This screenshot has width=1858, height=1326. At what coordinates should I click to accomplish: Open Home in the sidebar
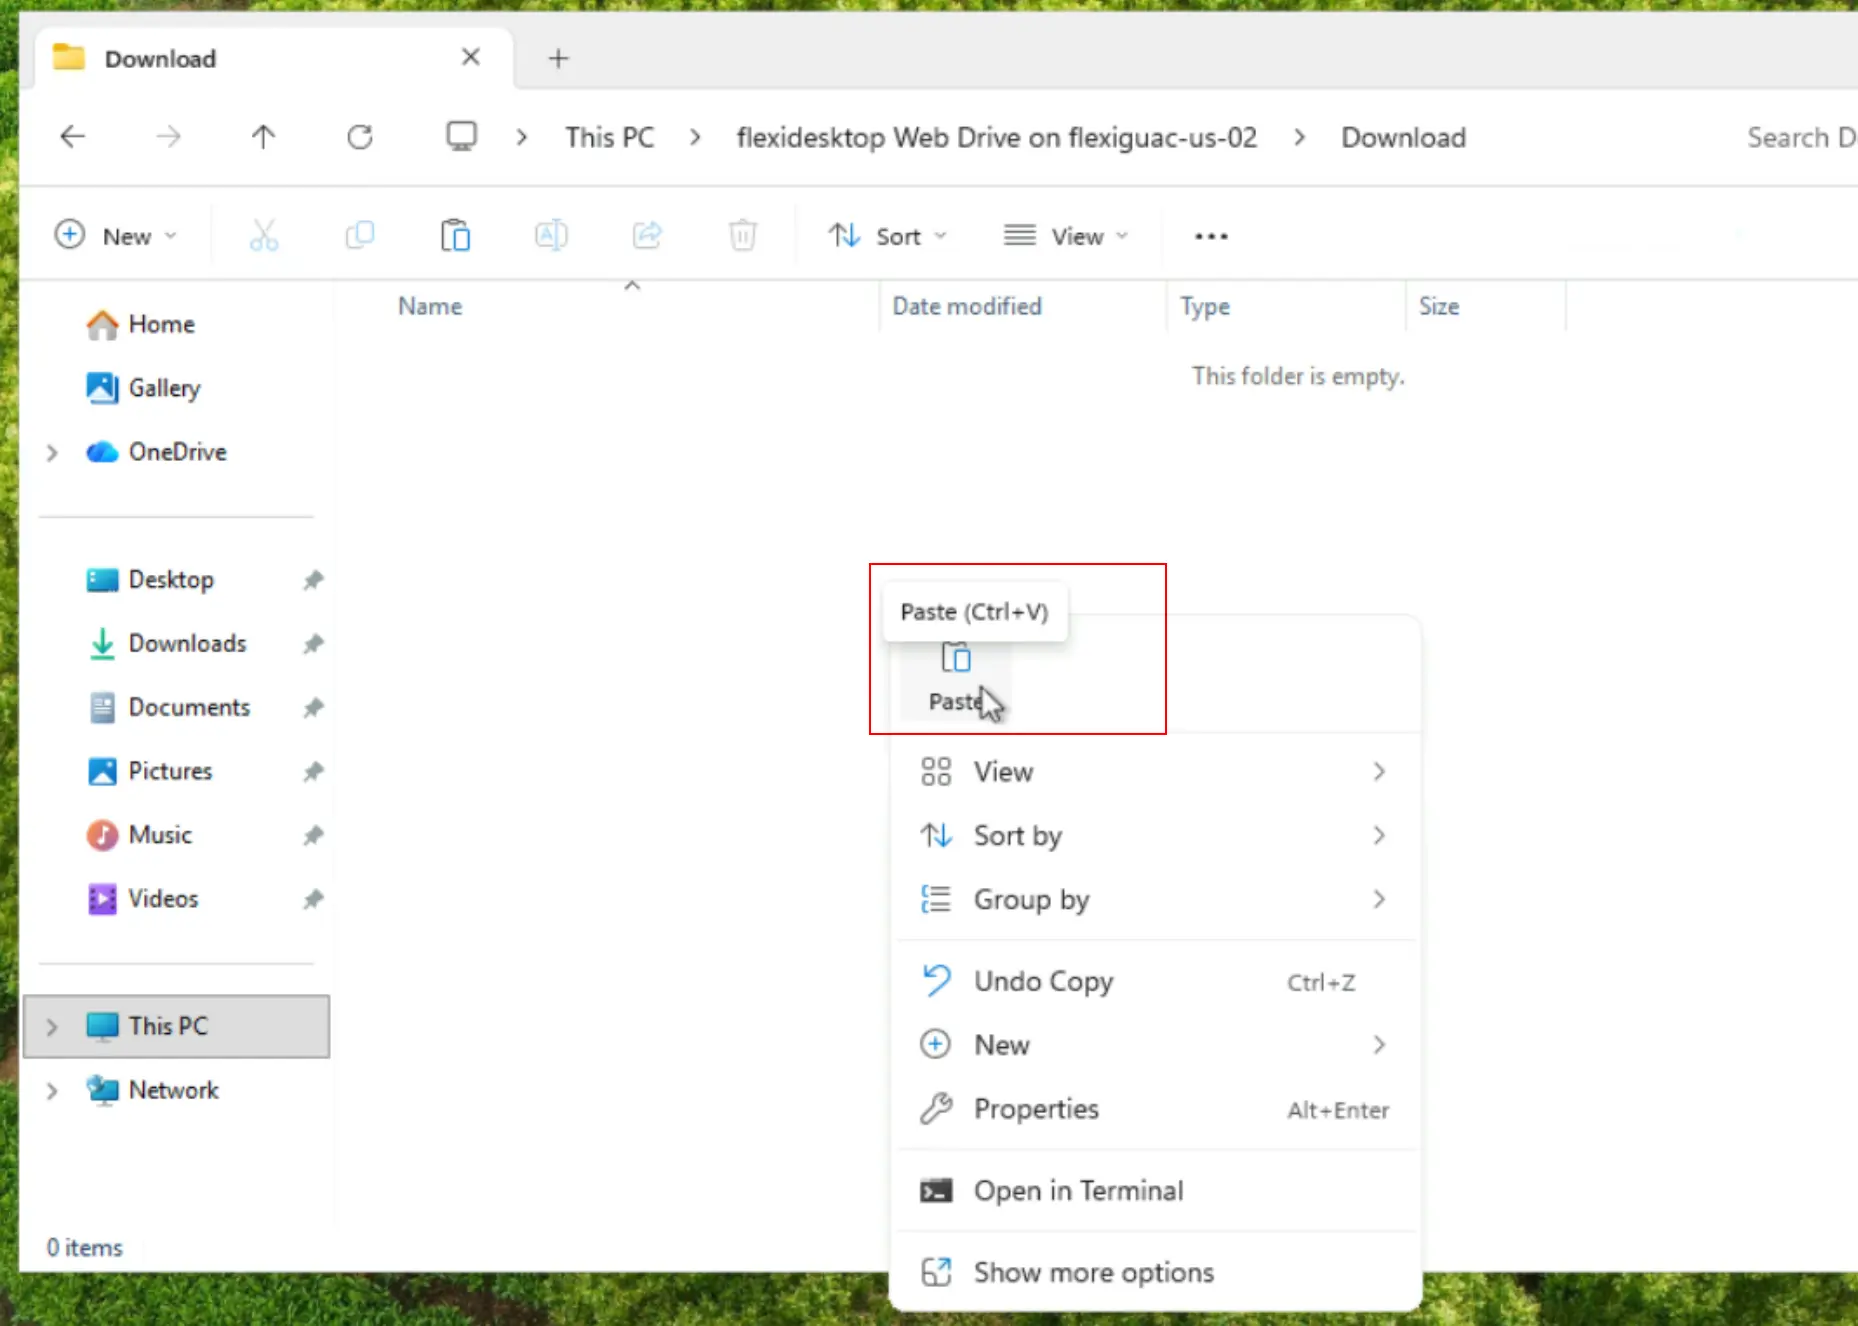(x=161, y=324)
